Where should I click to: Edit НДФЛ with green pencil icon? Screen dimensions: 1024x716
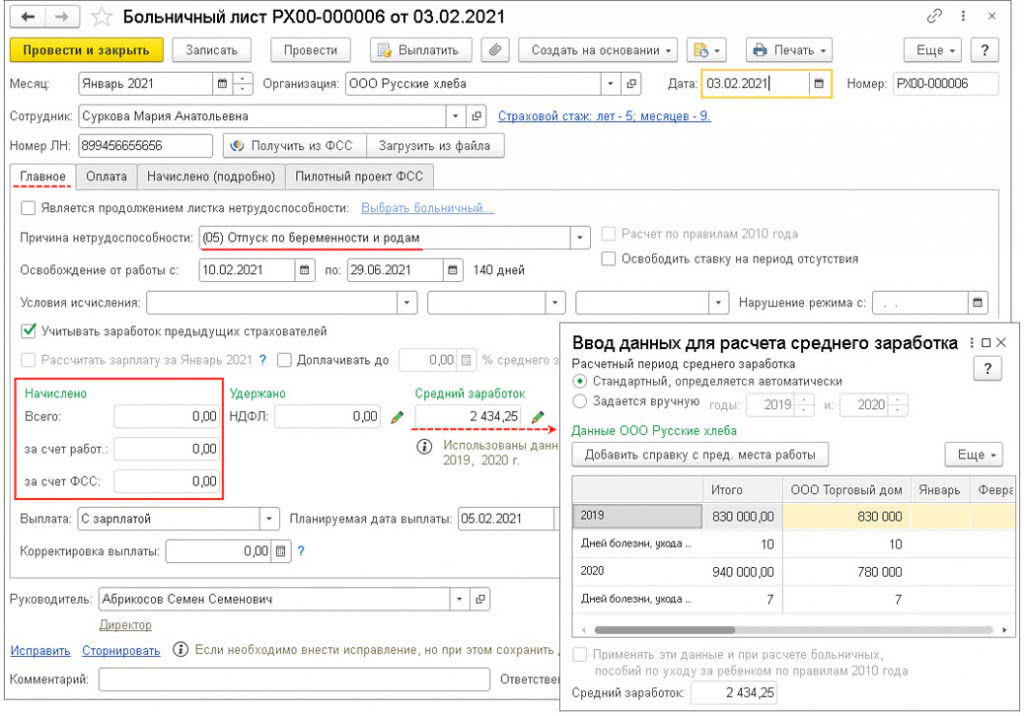[x=397, y=416]
